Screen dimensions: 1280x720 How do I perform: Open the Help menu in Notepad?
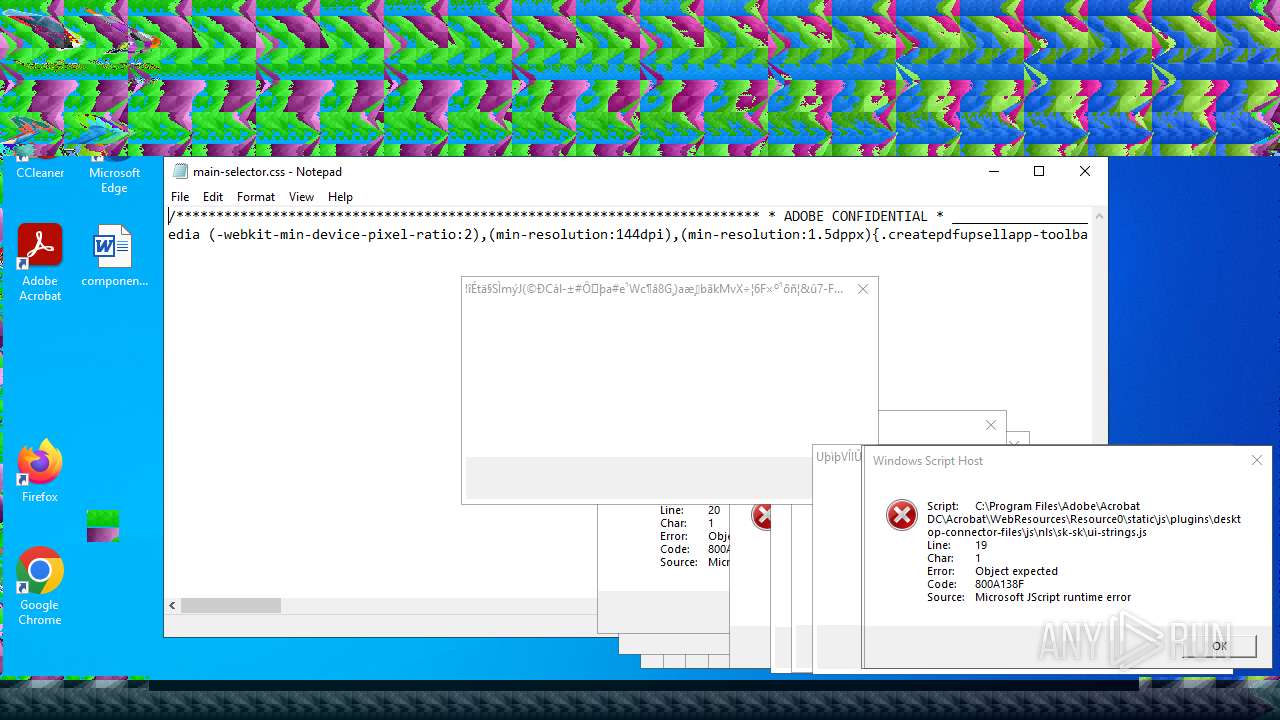[x=340, y=197]
